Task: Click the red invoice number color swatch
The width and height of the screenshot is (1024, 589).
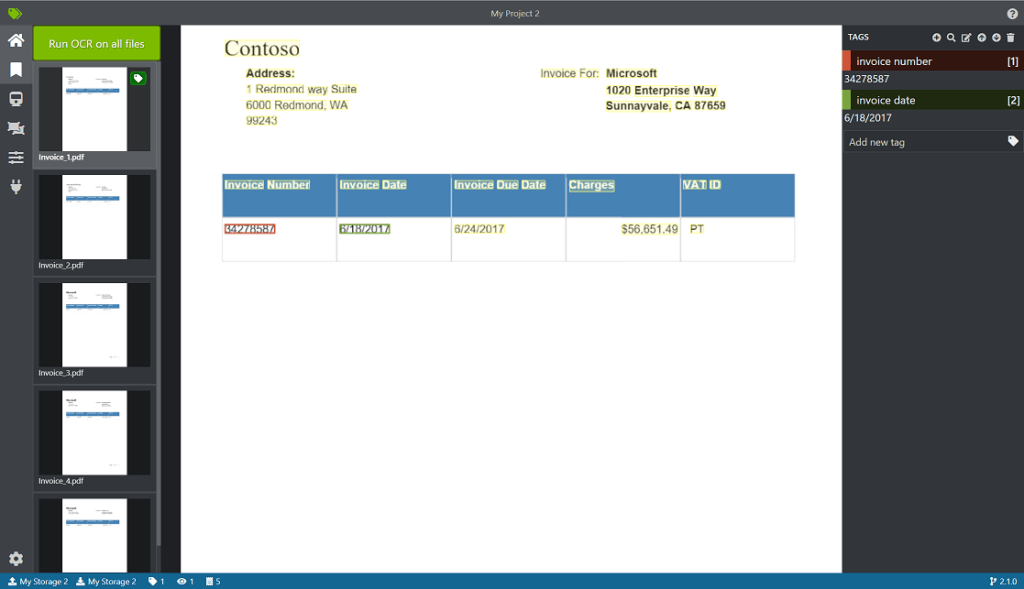Action: 846,61
